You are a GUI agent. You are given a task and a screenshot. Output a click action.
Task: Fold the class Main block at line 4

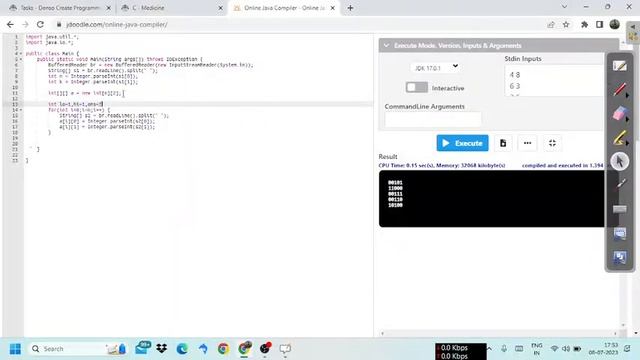coord(21,53)
